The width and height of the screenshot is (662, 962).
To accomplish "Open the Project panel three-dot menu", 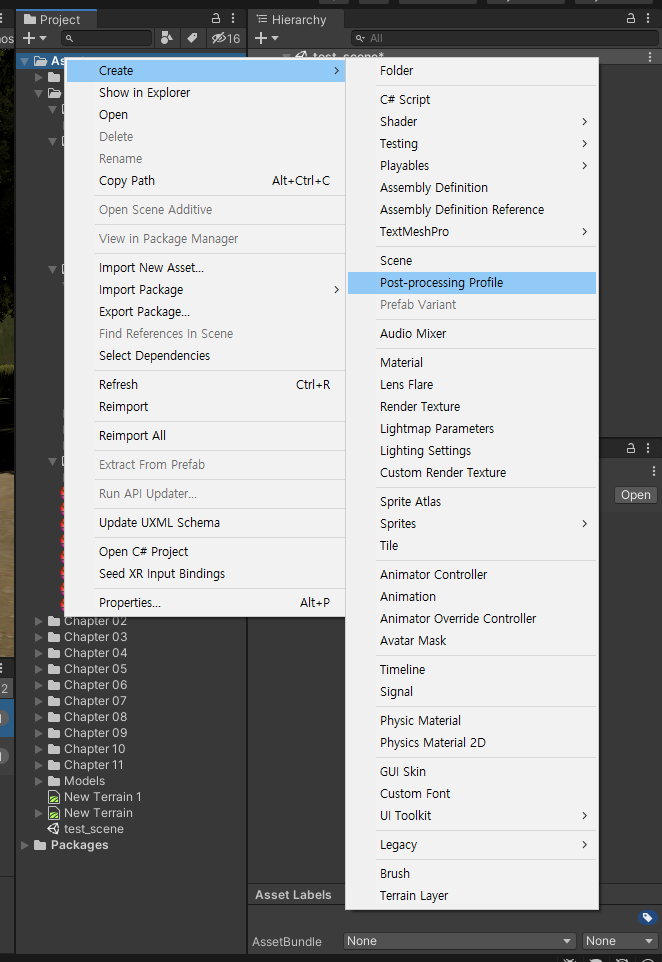I will click(233, 18).
